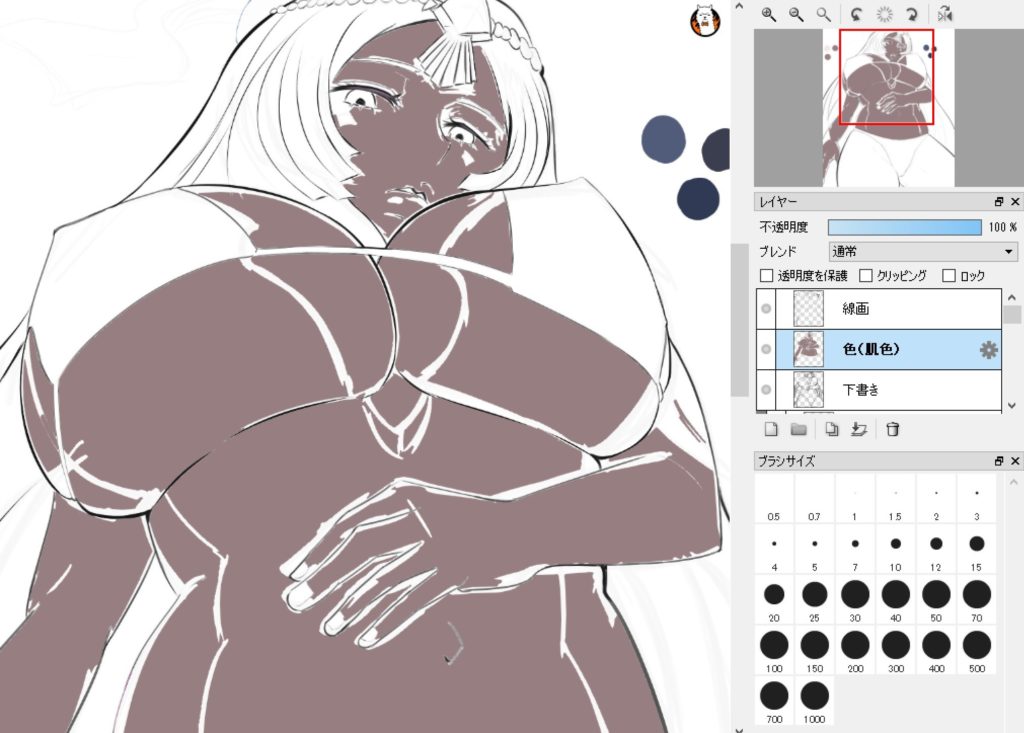Undock the ブラシサイズ panel
This screenshot has width=1024, height=733.
point(998,461)
